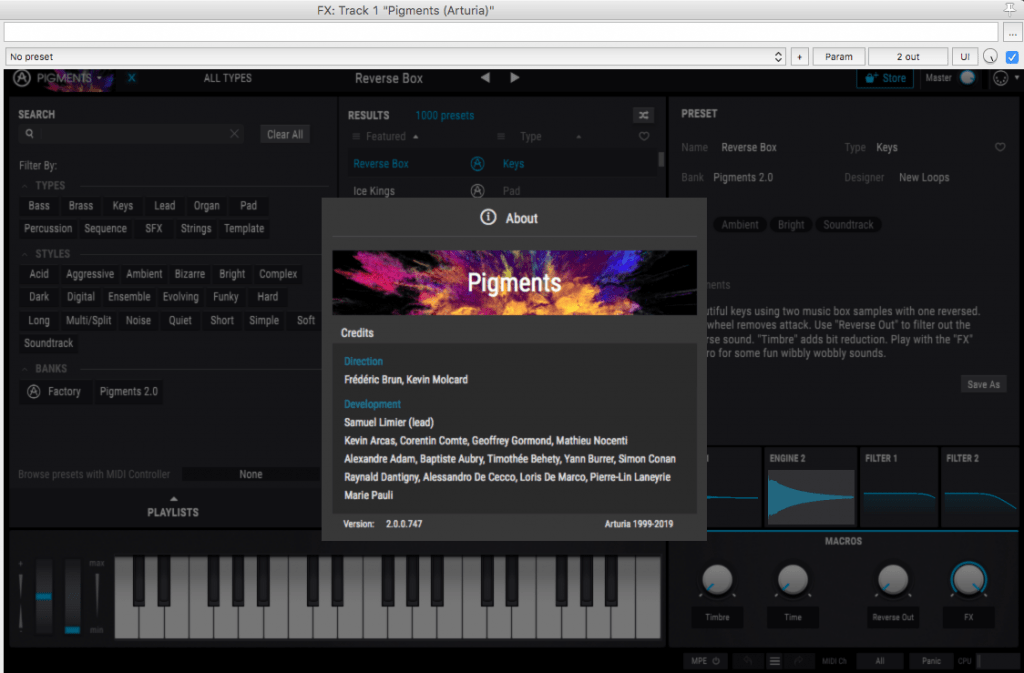Adjust the Time macro knob
1024x673 pixels.
[793, 580]
